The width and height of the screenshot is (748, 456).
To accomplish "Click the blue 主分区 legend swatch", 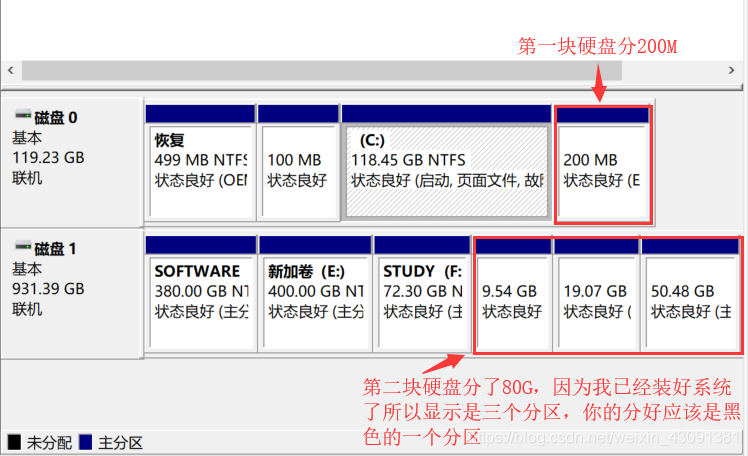I will 85,442.
